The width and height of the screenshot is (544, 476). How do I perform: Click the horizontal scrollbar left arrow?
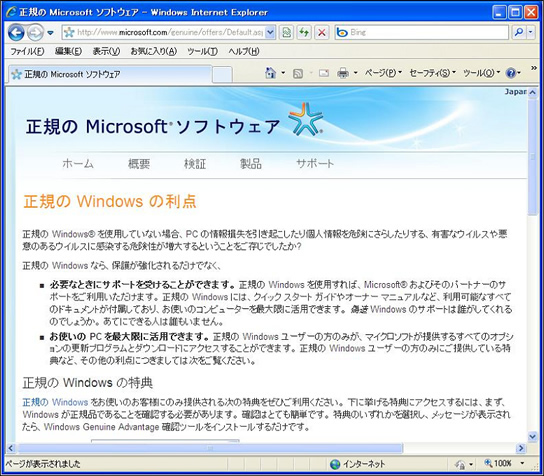pos(11,448)
